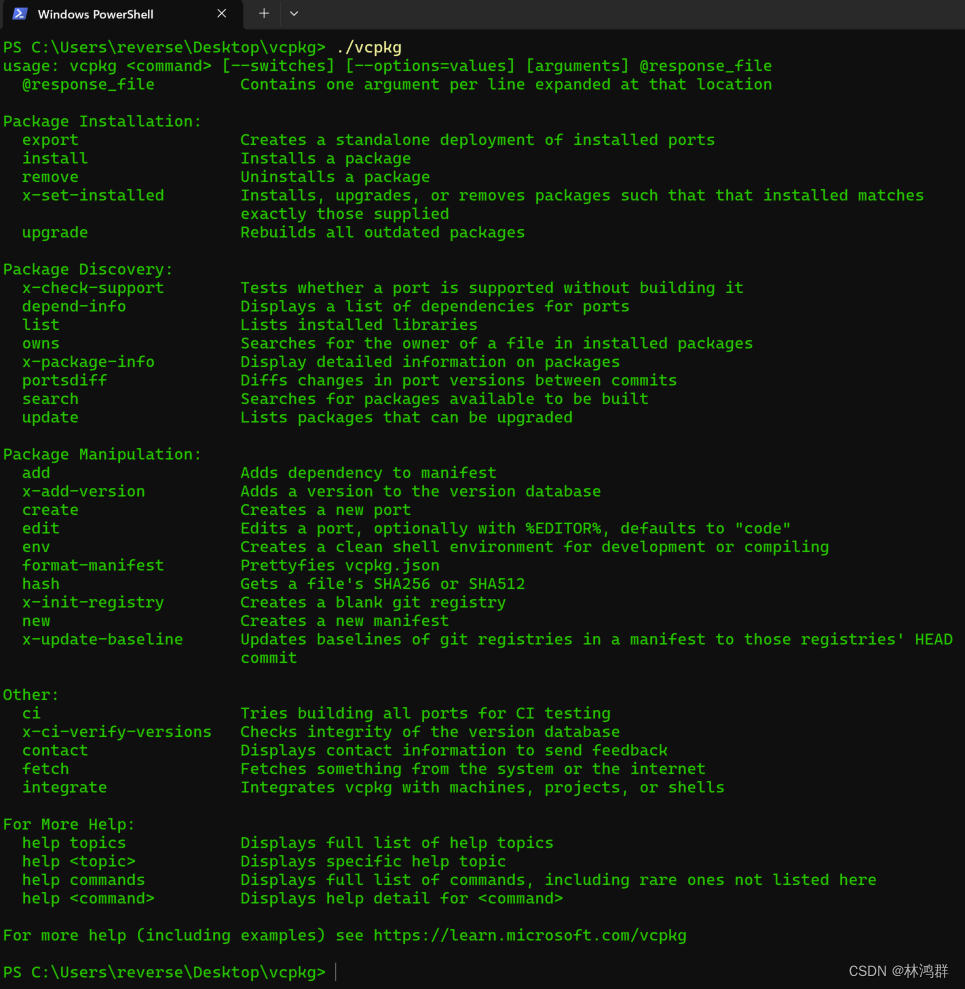Click the 'fetch' command name
This screenshot has width=965, height=989.
[x=45, y=769]
